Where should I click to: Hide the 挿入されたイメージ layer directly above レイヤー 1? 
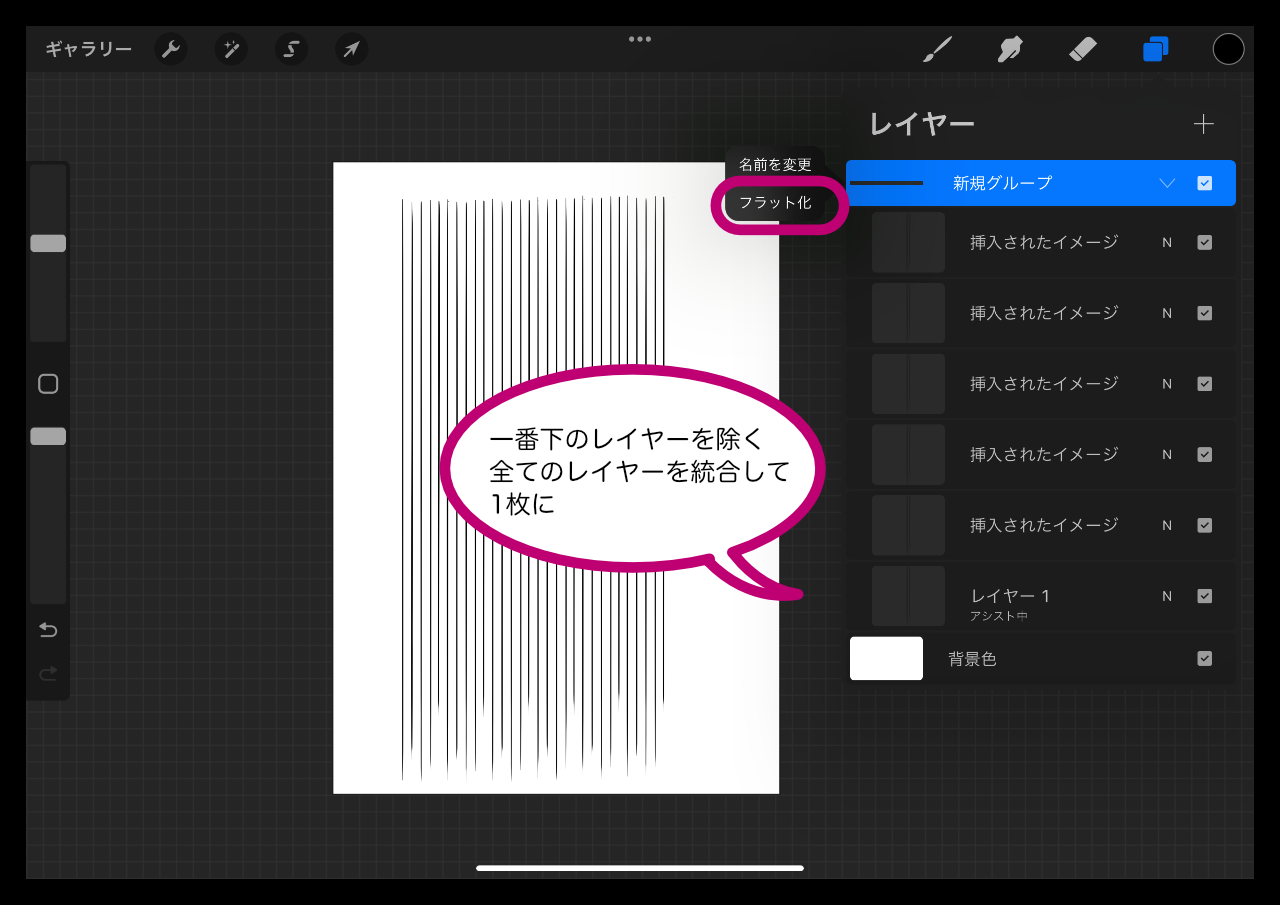tap(1205, 525)
